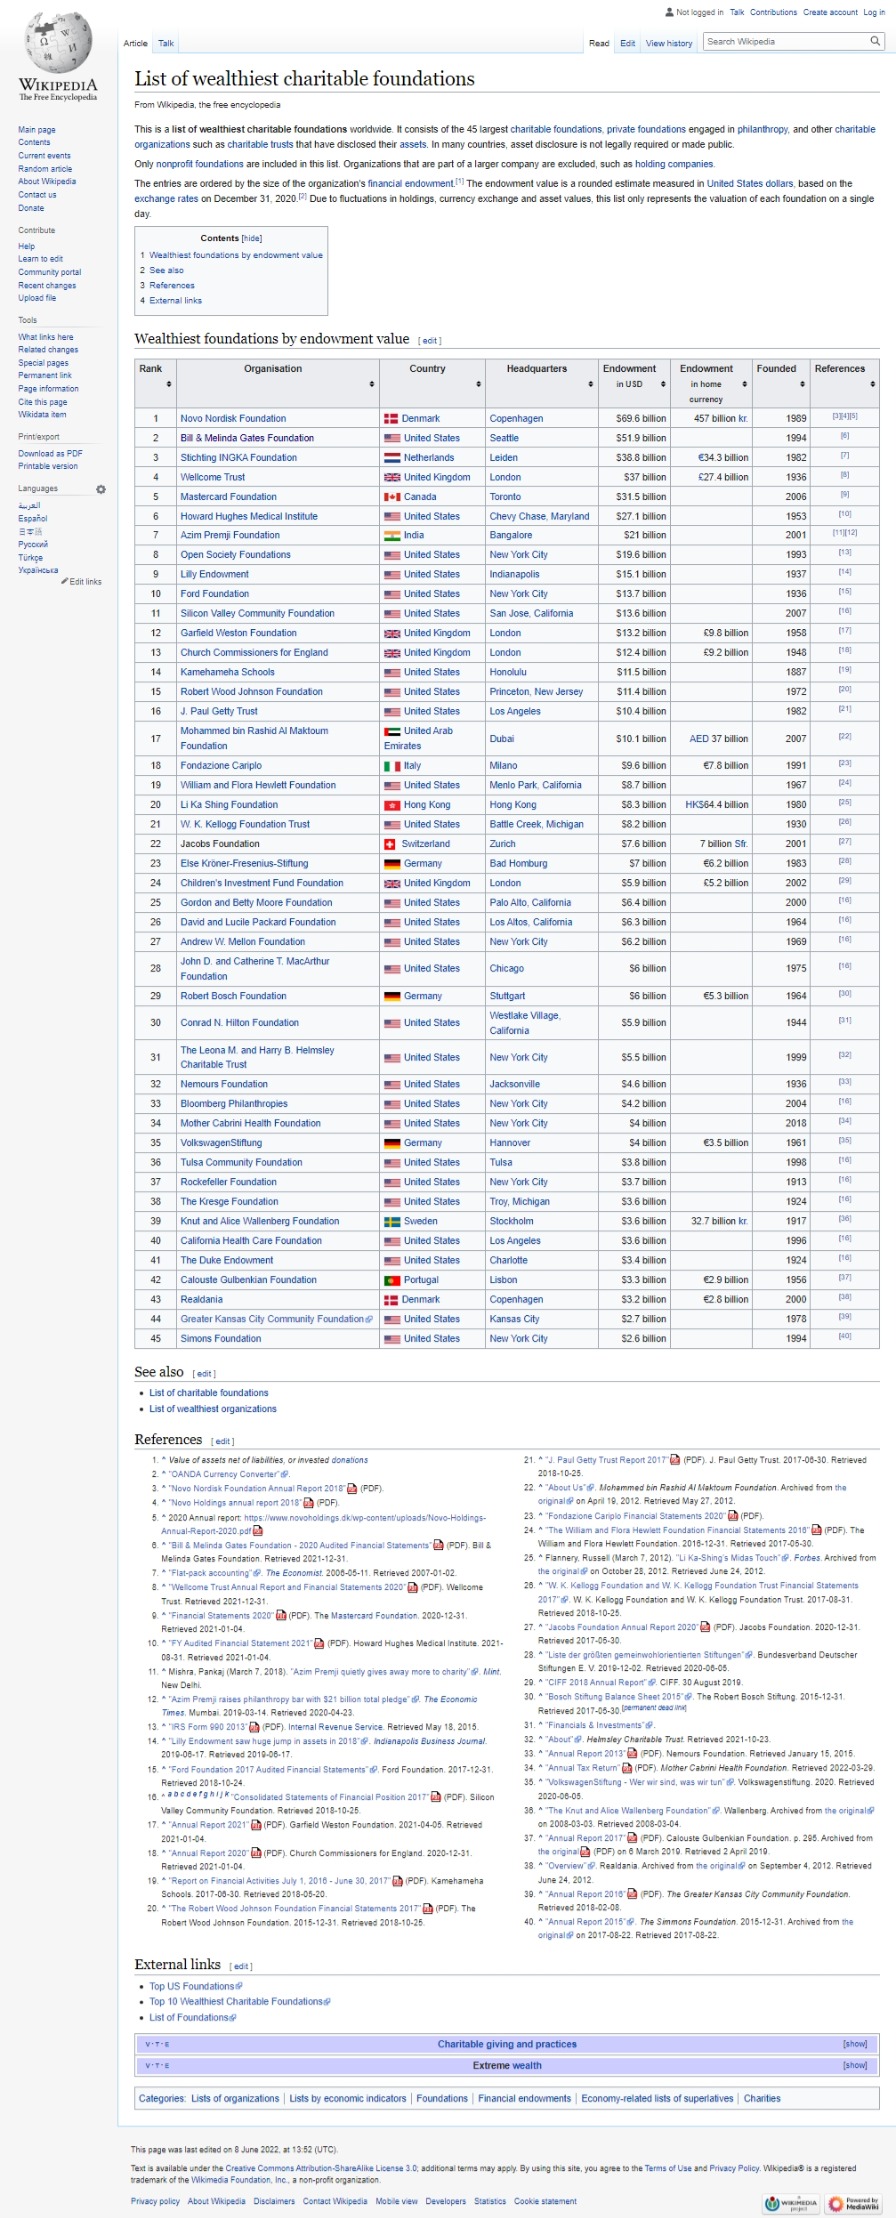Open the Talk tab beside Article

pyautogui.click(x=166, y=43)
